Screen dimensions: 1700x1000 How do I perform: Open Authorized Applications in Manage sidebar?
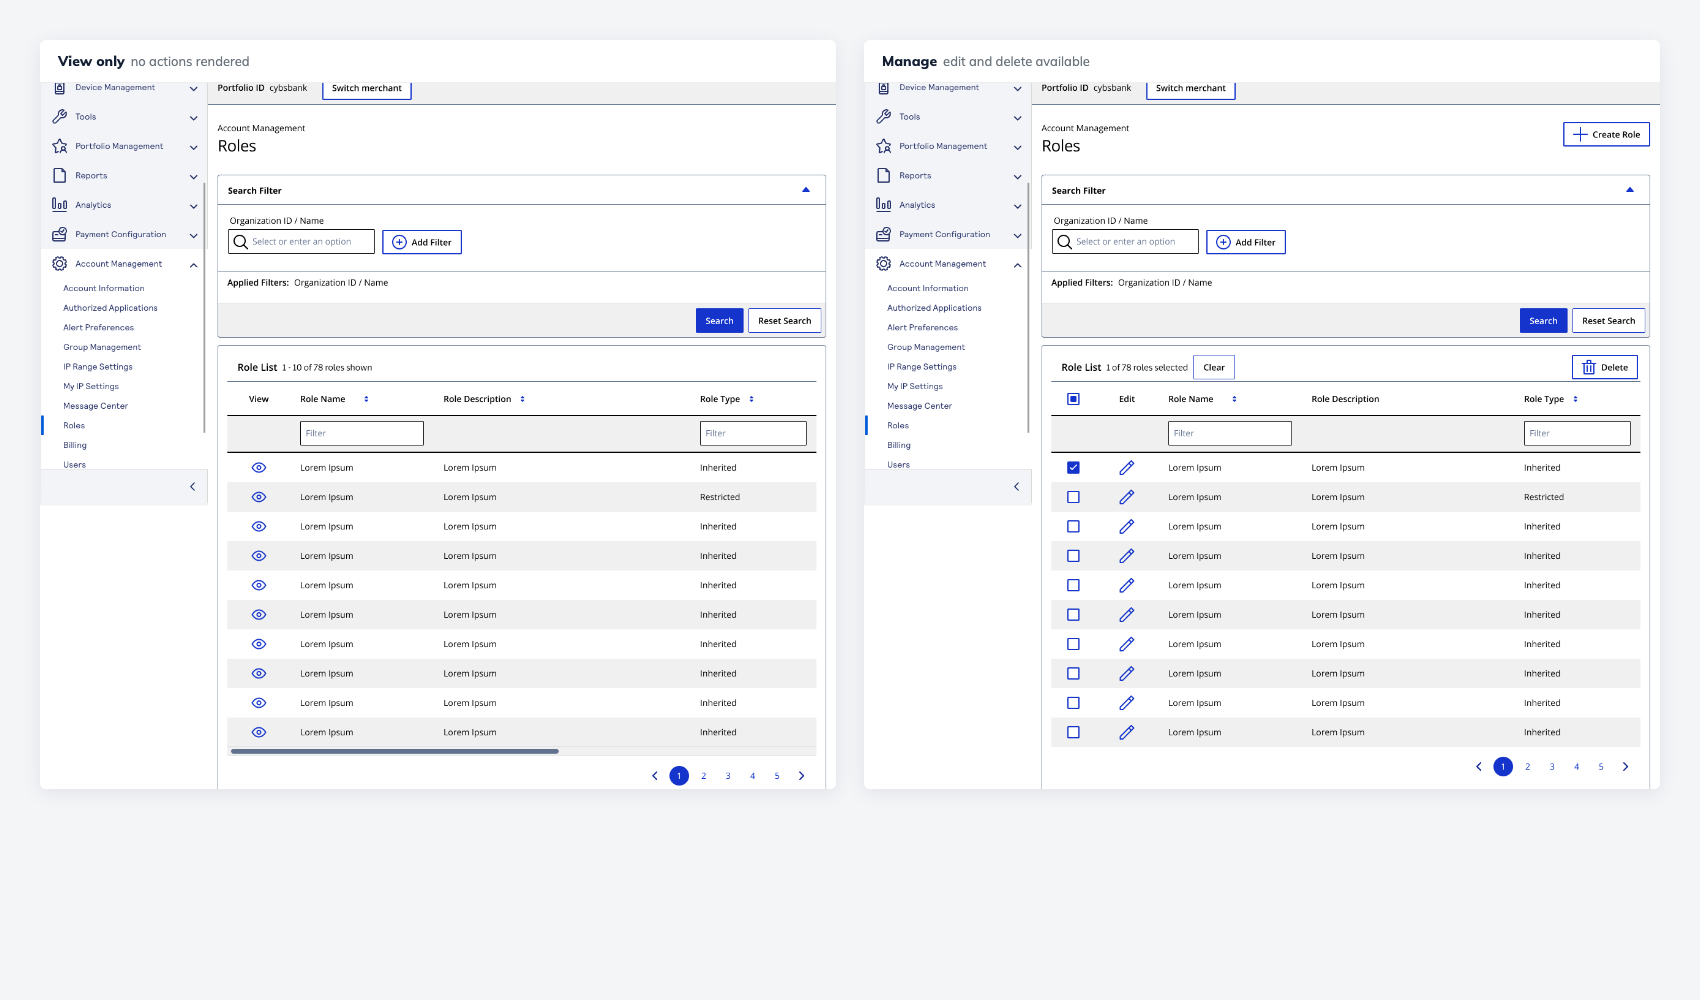point(934,308)
